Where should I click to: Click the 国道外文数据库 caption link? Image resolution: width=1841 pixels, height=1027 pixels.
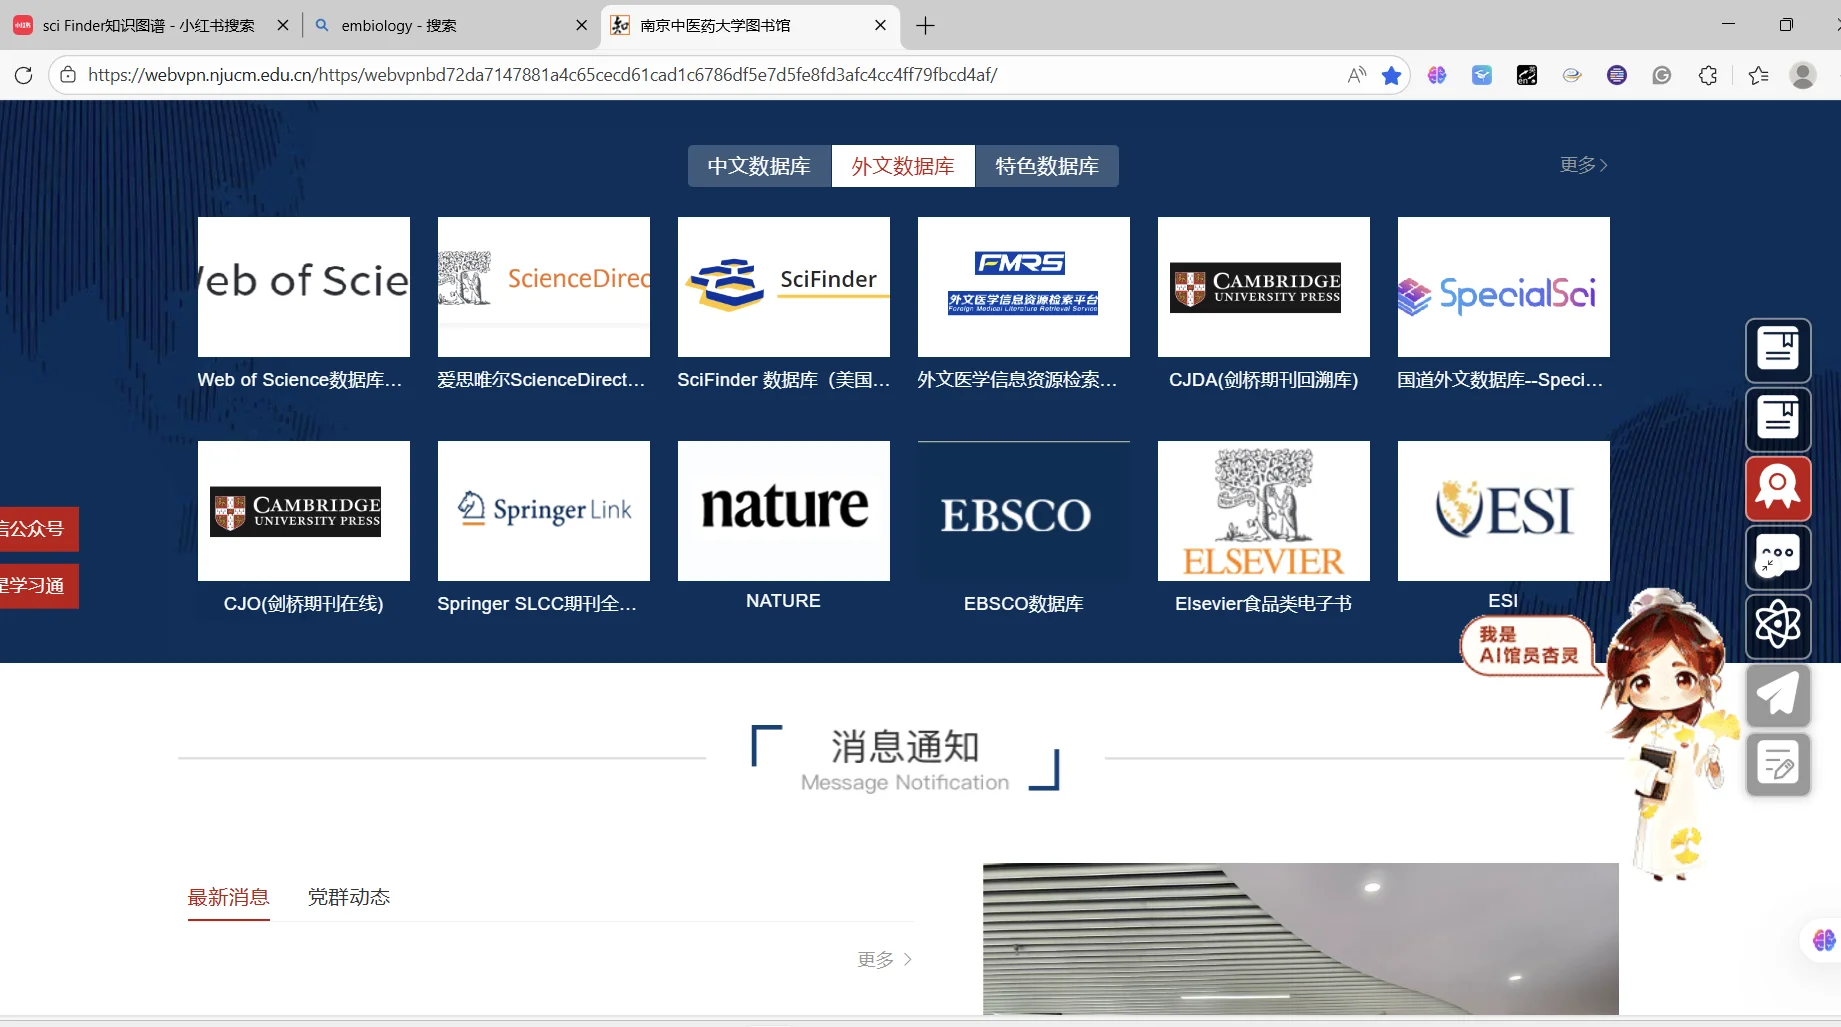click(1500, 380)
